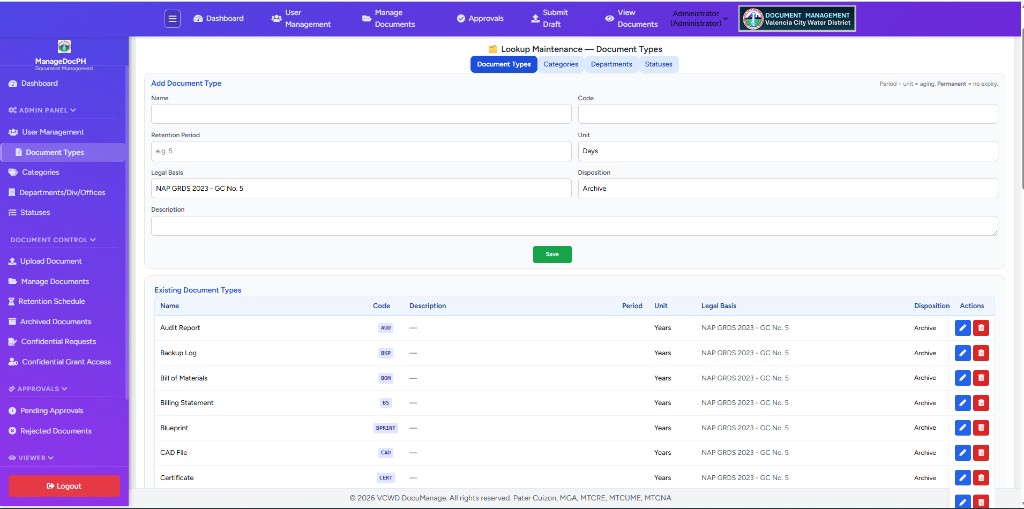Focus the Name input field

coord(361,114)
